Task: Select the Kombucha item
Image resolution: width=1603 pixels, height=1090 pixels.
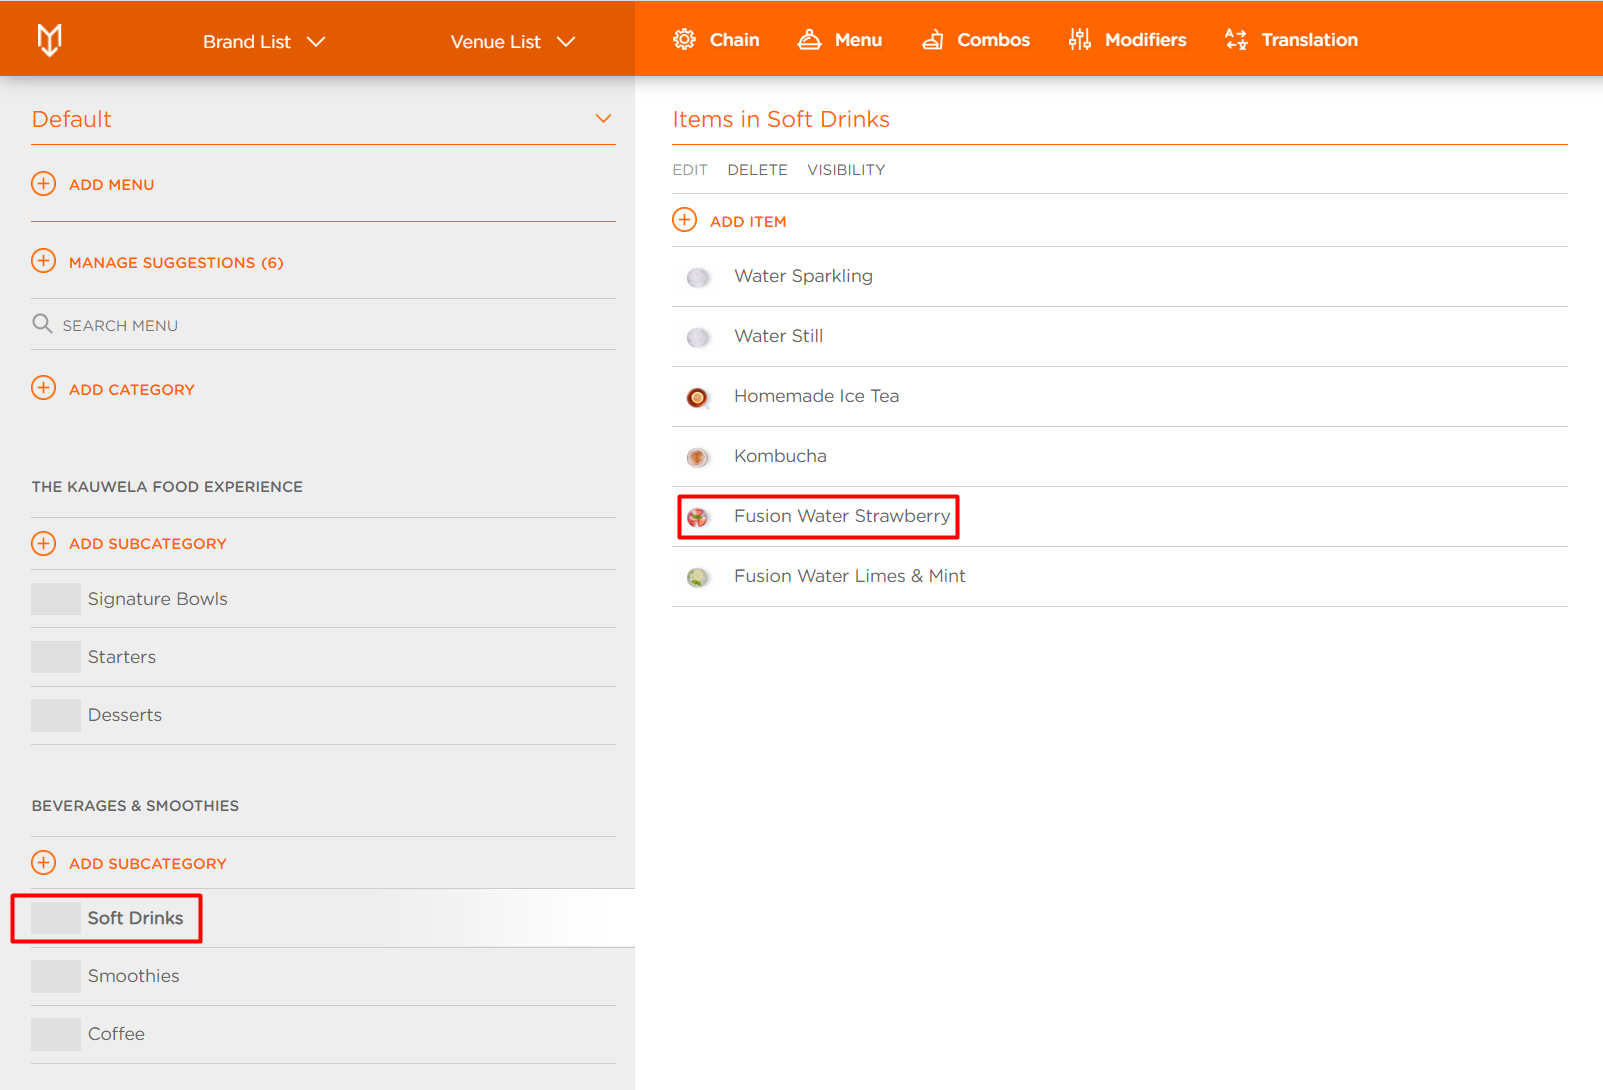Action: click(1120, 457)
